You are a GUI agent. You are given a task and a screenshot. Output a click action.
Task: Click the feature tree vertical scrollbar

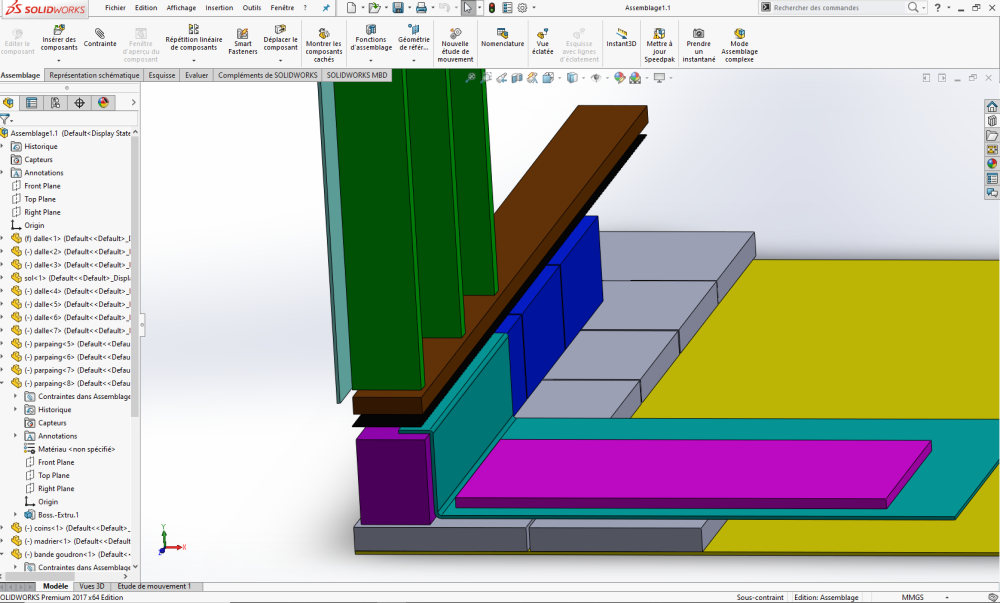135,276
